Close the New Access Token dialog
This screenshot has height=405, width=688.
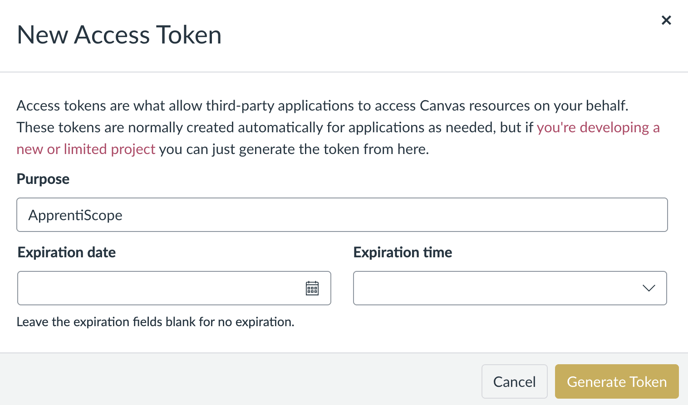pyautogui.click(x=666, y=20)
